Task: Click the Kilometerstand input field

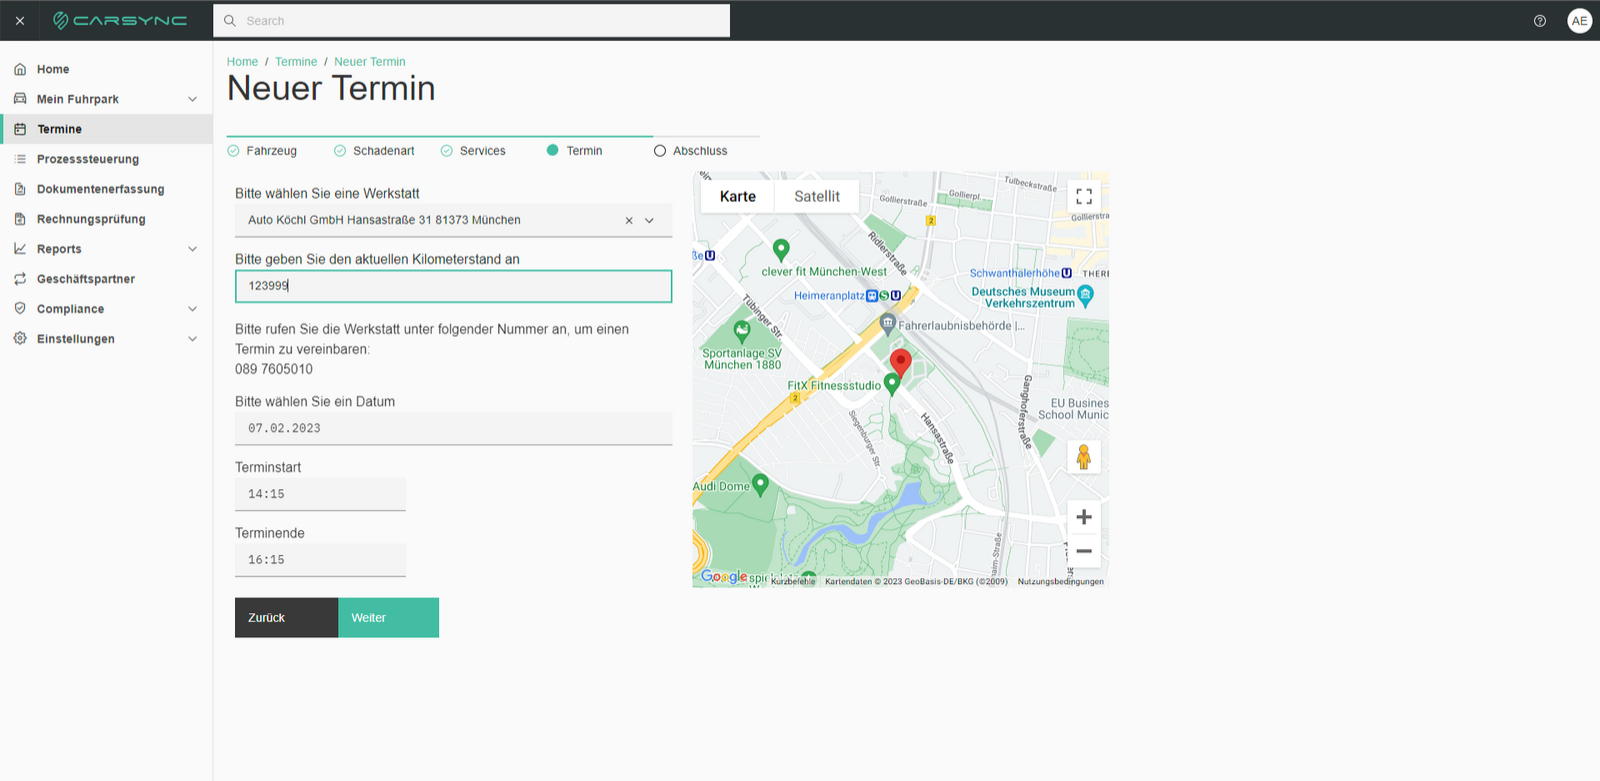Action: [453, 286]
